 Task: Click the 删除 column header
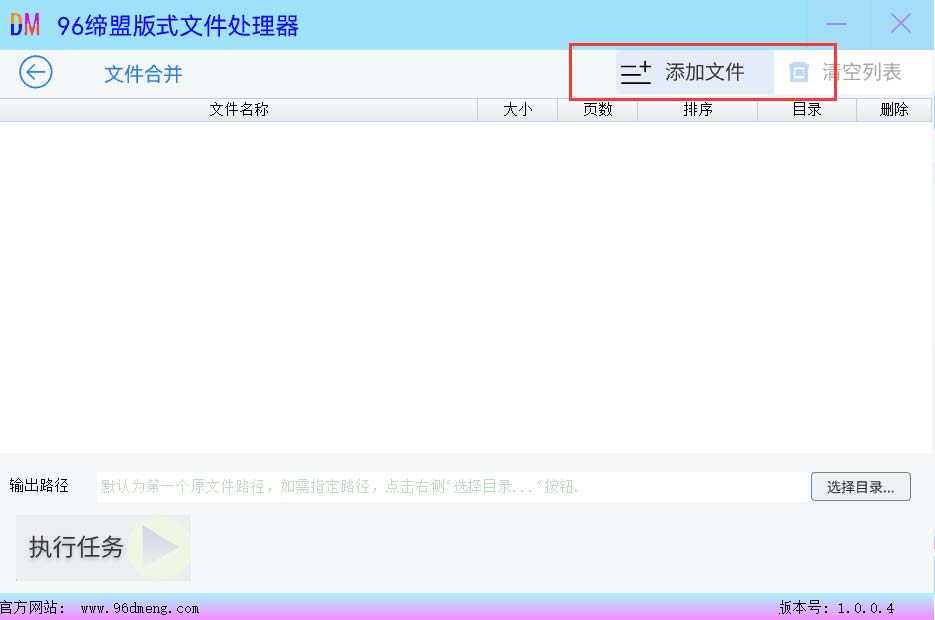click(x=893, y=110)
